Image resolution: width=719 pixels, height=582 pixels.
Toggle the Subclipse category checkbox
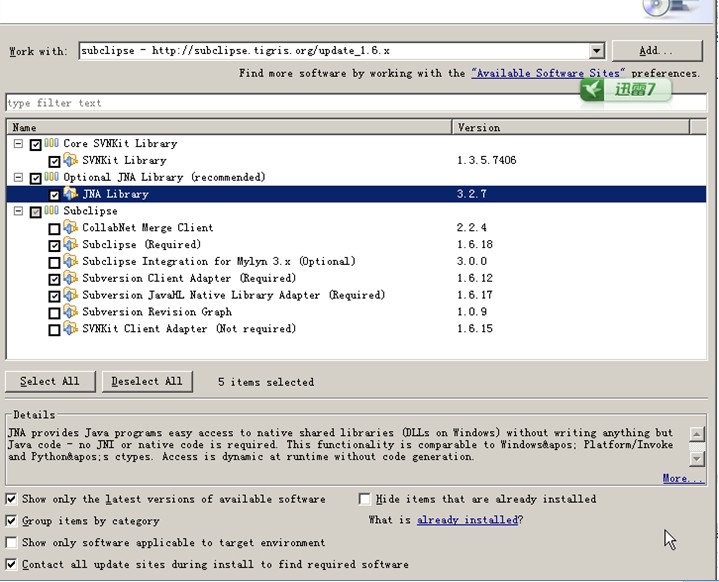(x=35, y=212)
